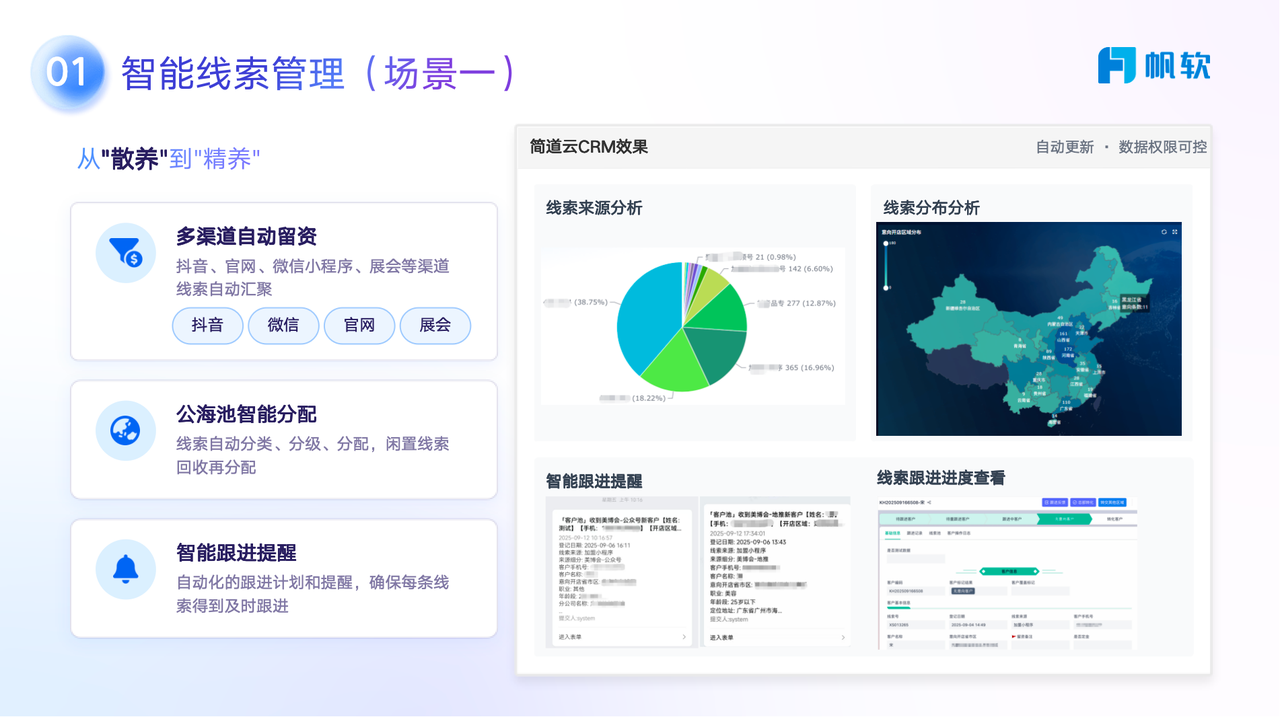1280x717 pixels.
Task: Select the 微信 channel tag
Action: [283, 326]
